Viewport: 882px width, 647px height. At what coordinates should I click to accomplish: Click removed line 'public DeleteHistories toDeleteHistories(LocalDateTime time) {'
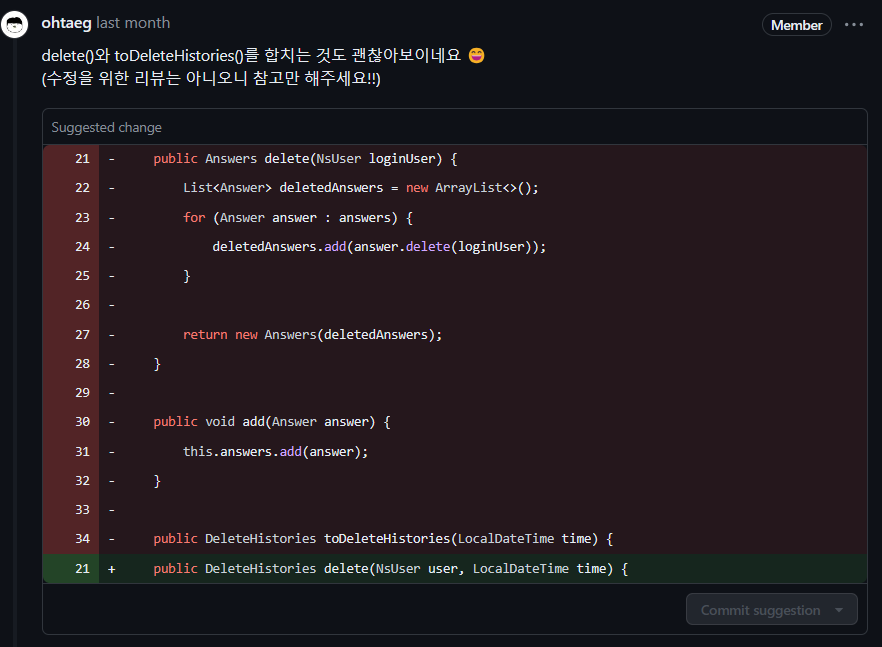pos(383,539)
